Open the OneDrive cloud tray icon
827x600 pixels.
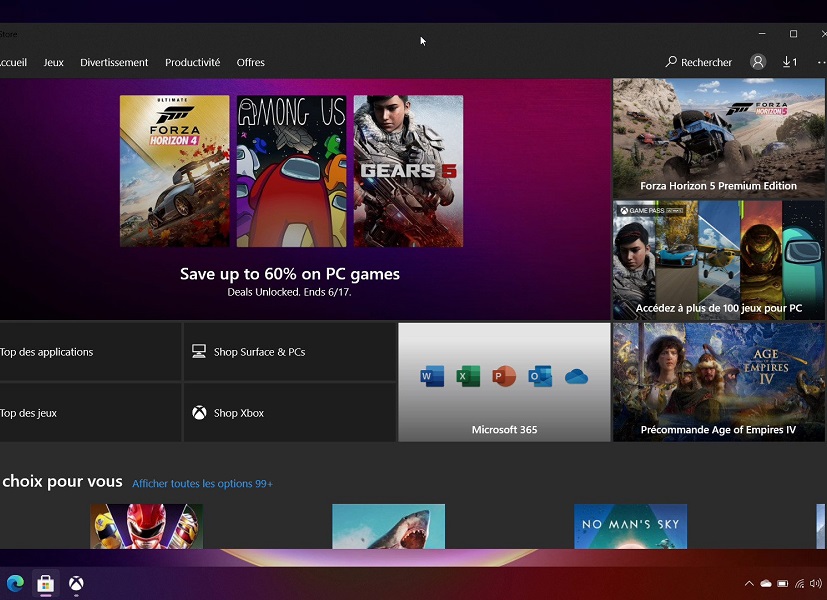766,583
